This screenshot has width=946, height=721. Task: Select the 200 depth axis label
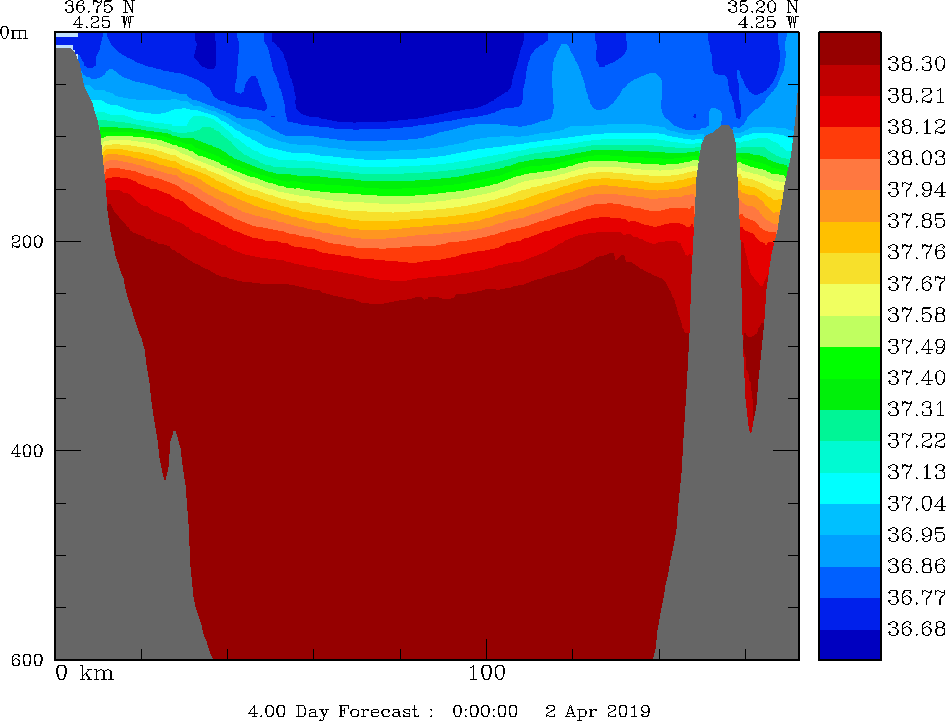click(27, 242)
